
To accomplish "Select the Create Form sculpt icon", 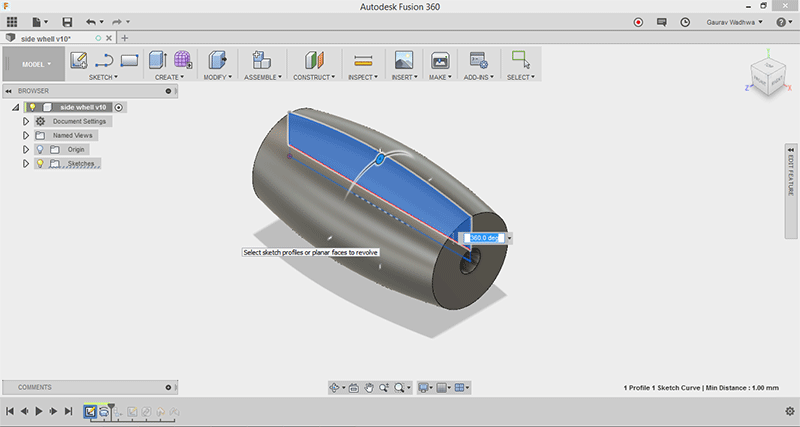I will pyautogui.click(x=182, y=60).
